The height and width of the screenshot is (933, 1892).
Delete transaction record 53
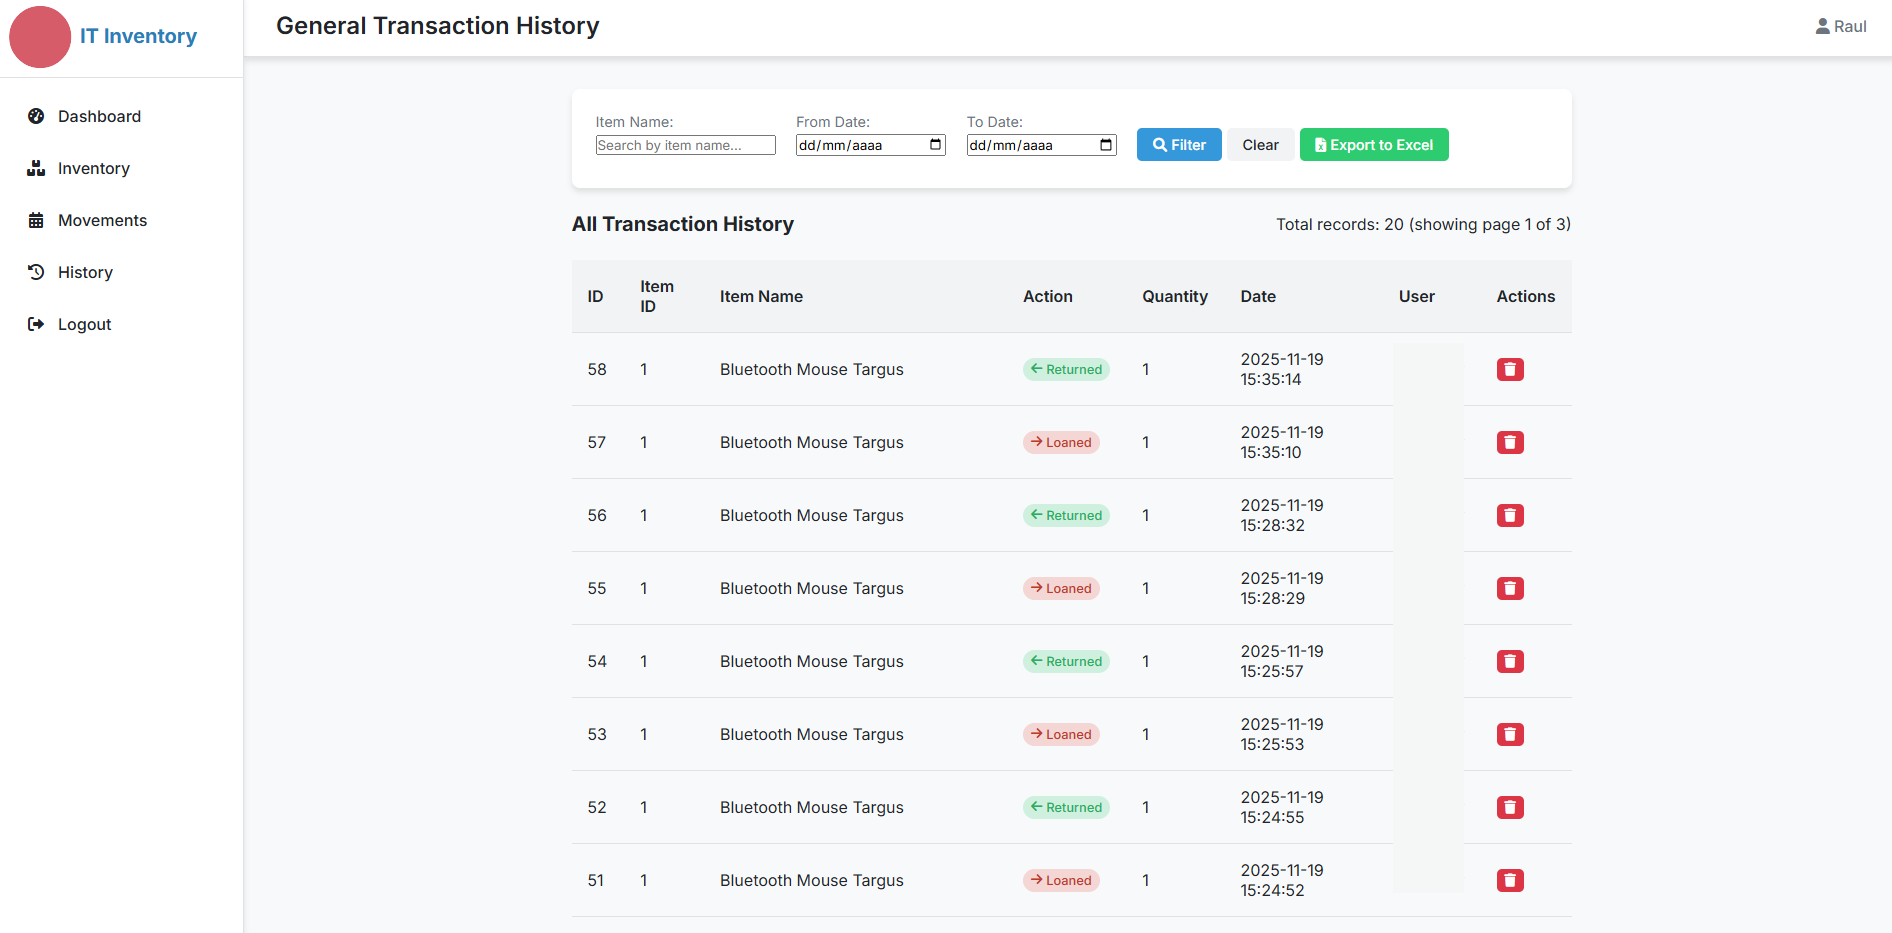pyautogui.click(x=1510, y=734)
